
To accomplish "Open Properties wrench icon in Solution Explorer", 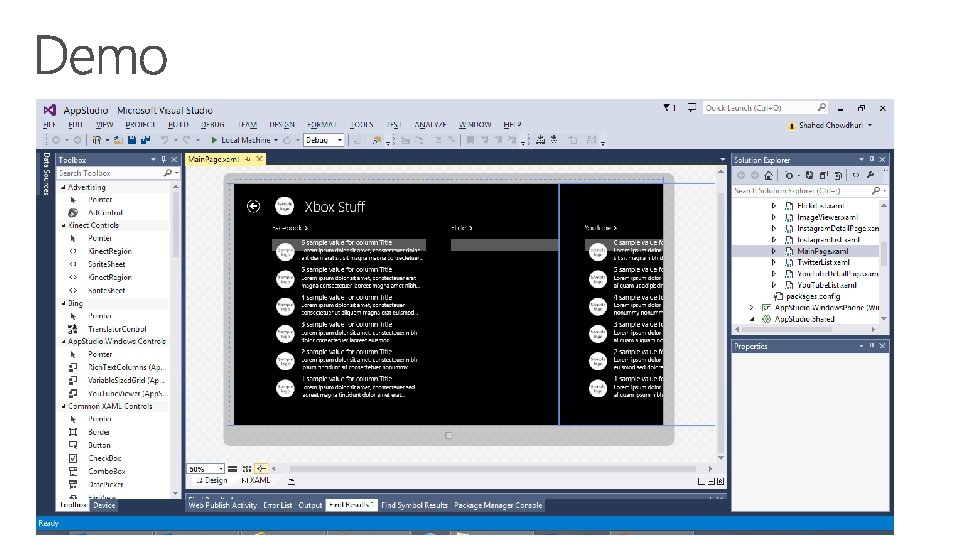I will click(870, 175).
